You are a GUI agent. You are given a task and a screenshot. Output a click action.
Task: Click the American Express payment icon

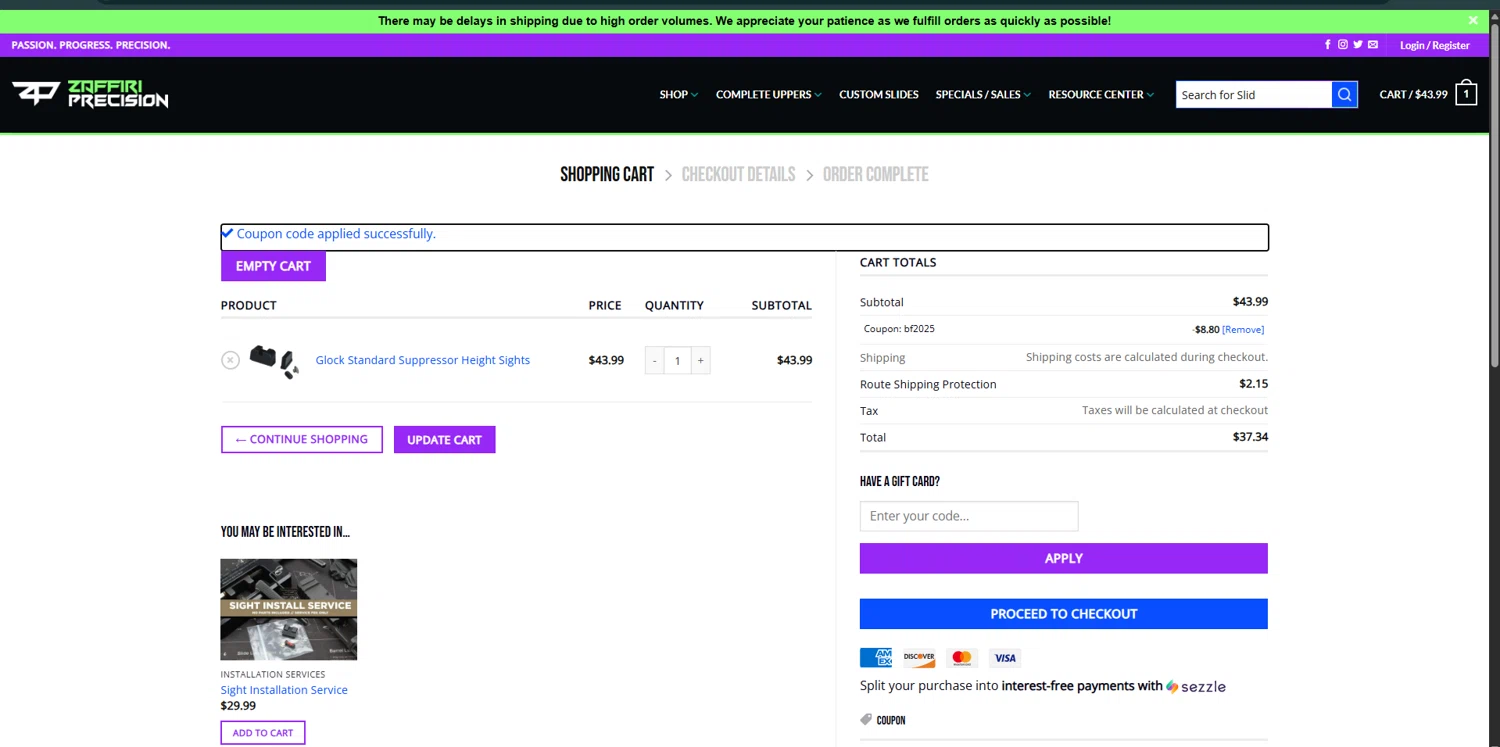click(x=876, y=657)
